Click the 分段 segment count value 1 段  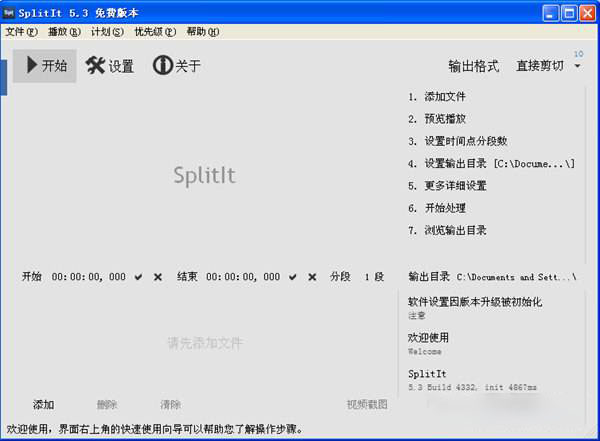(x=374, y=276)
